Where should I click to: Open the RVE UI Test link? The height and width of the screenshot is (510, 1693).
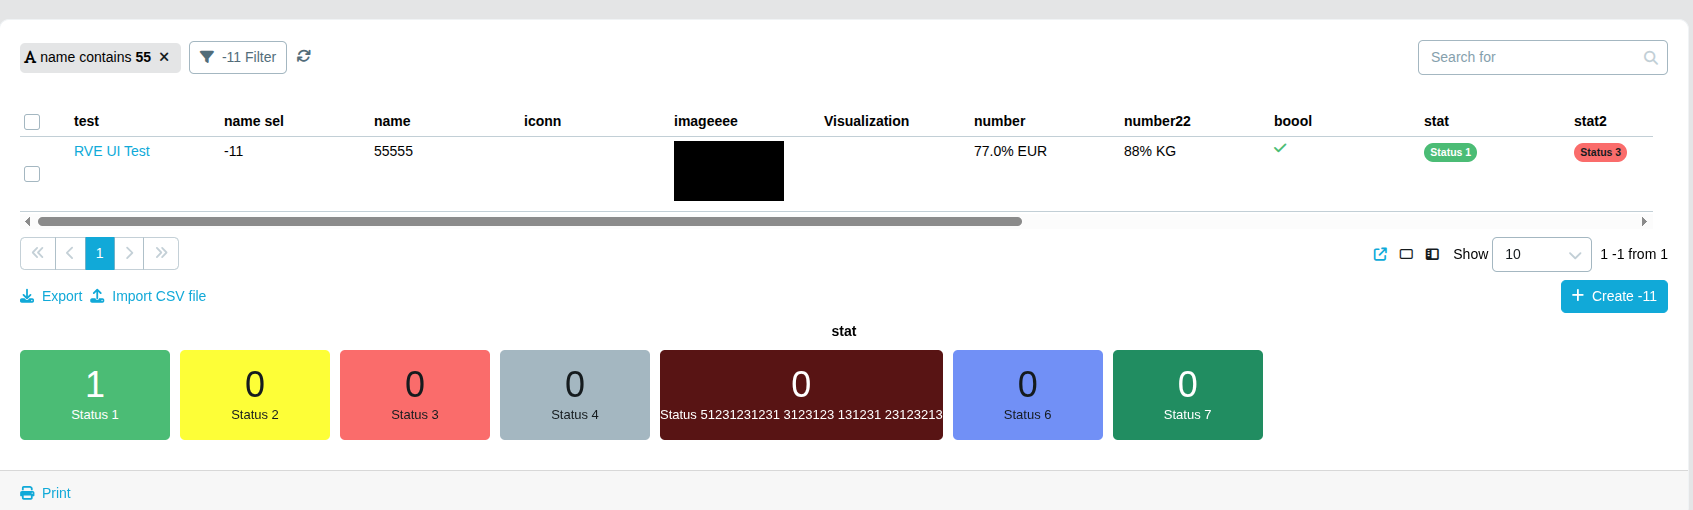click(x=112, y=151)
